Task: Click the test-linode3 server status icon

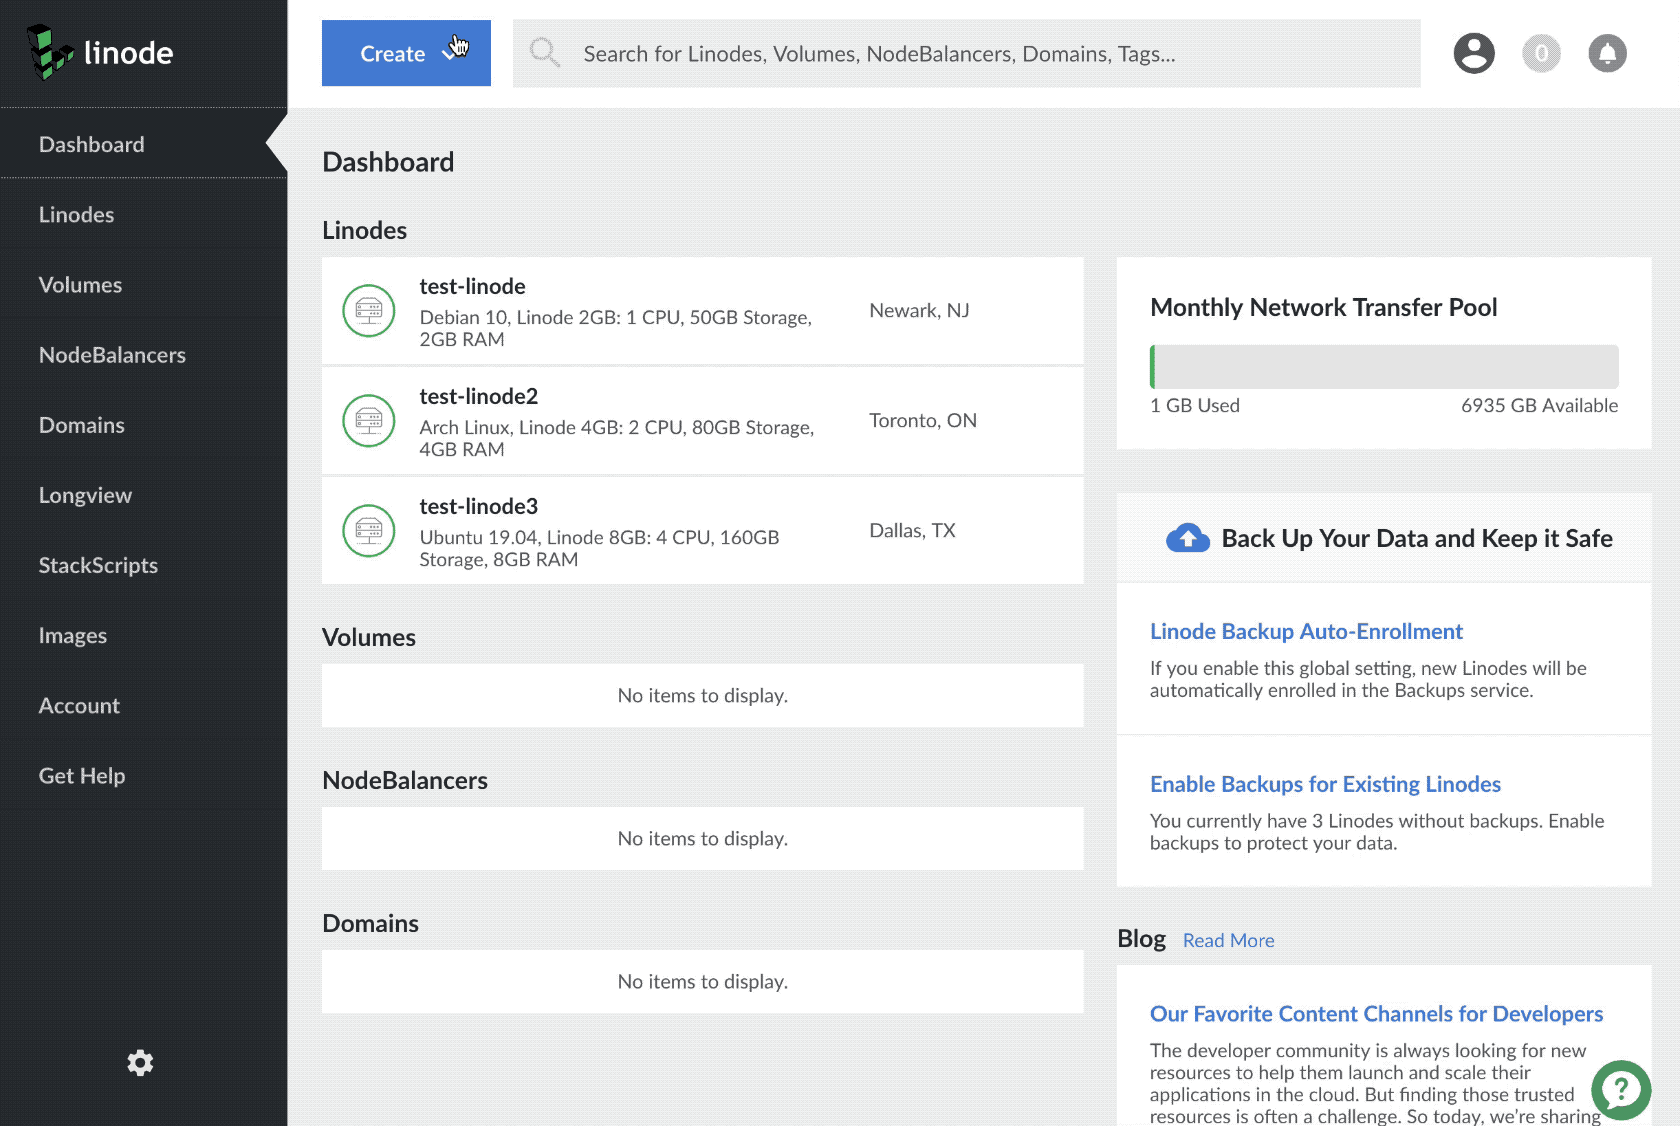Action: click(x=369, y=531)
